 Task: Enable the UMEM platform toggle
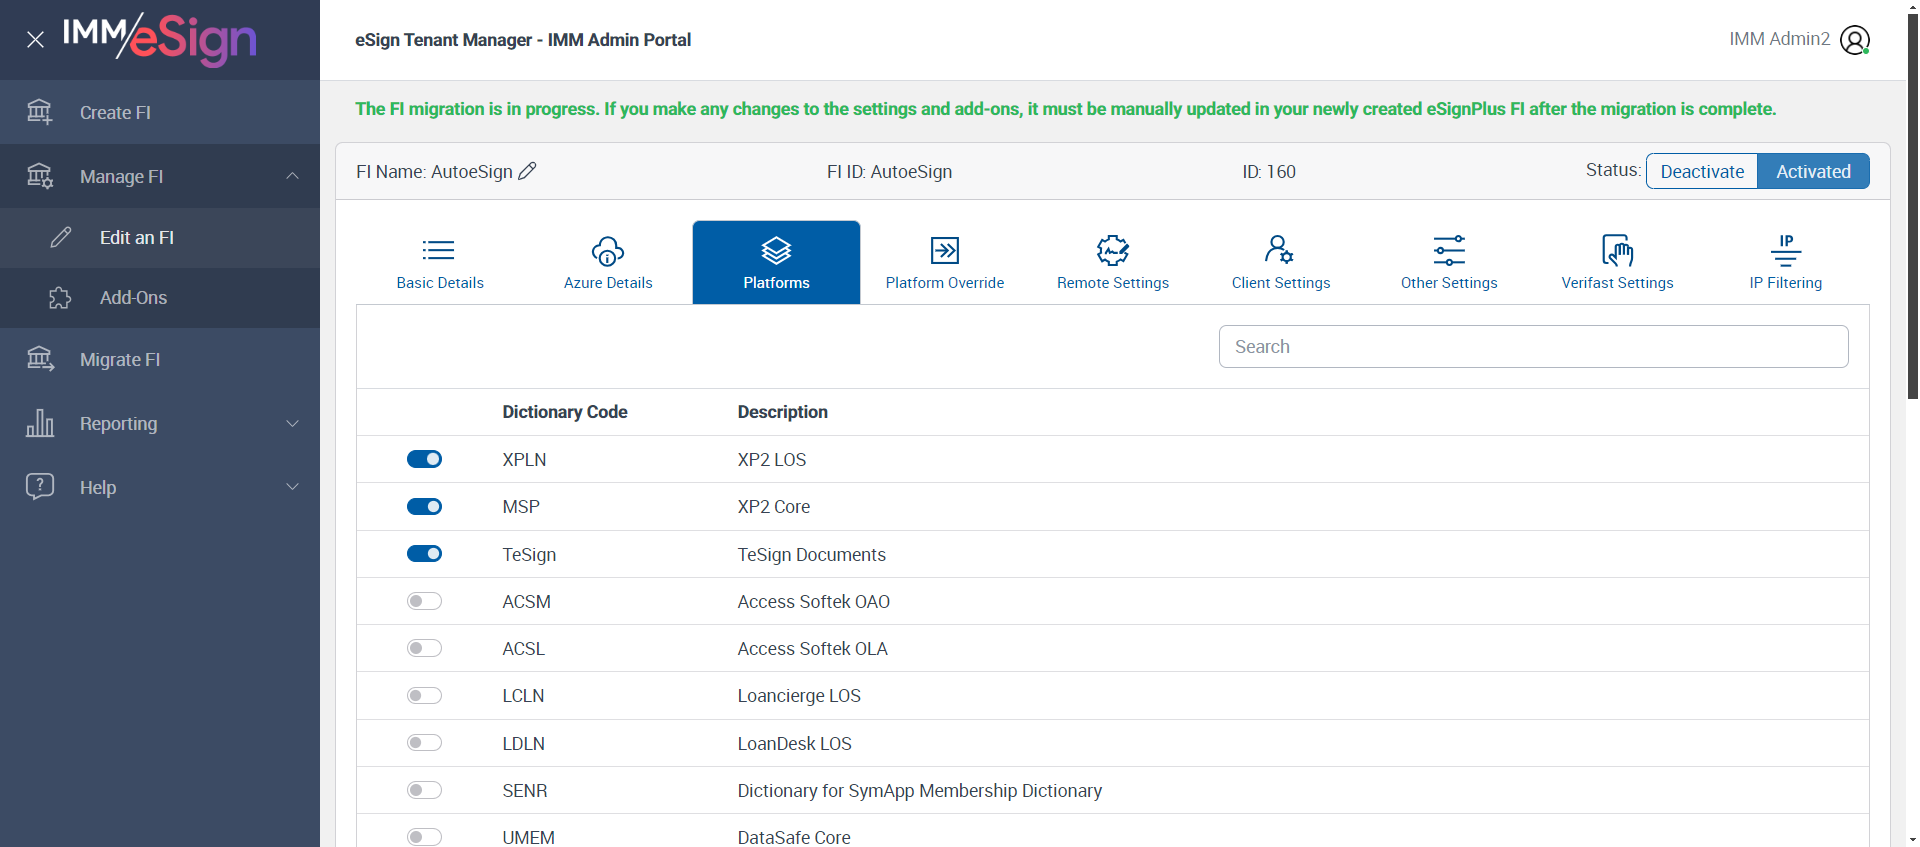[x=424, y=837]
